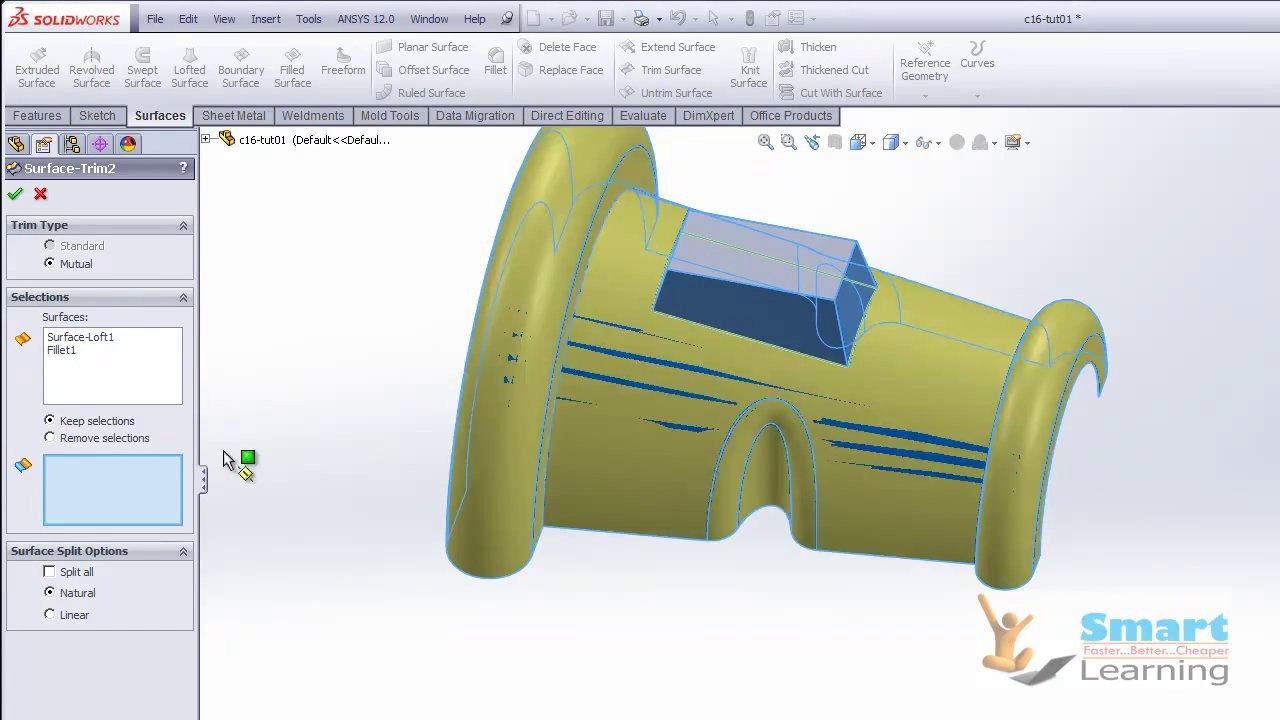Open the ConfigurationManager tab icon

[x=72, y=144]
